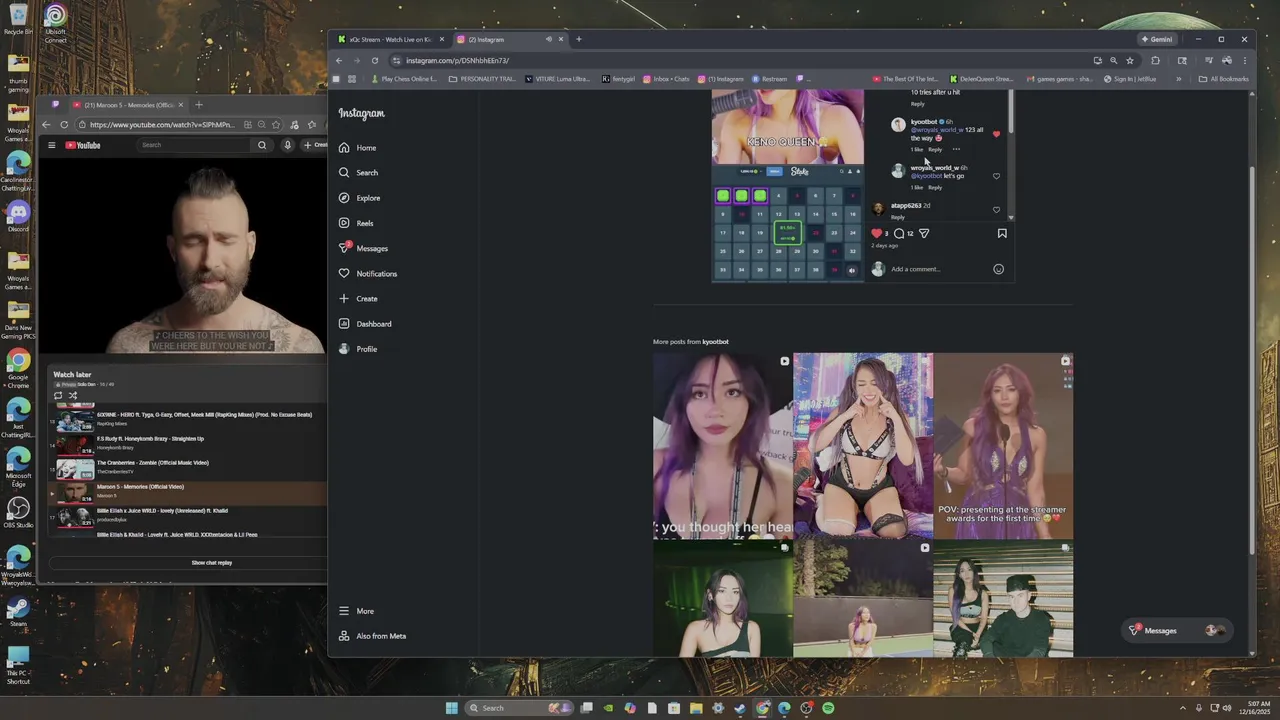Expand the More menu in Instagram

pyautogui.click(x=356, y=611)
